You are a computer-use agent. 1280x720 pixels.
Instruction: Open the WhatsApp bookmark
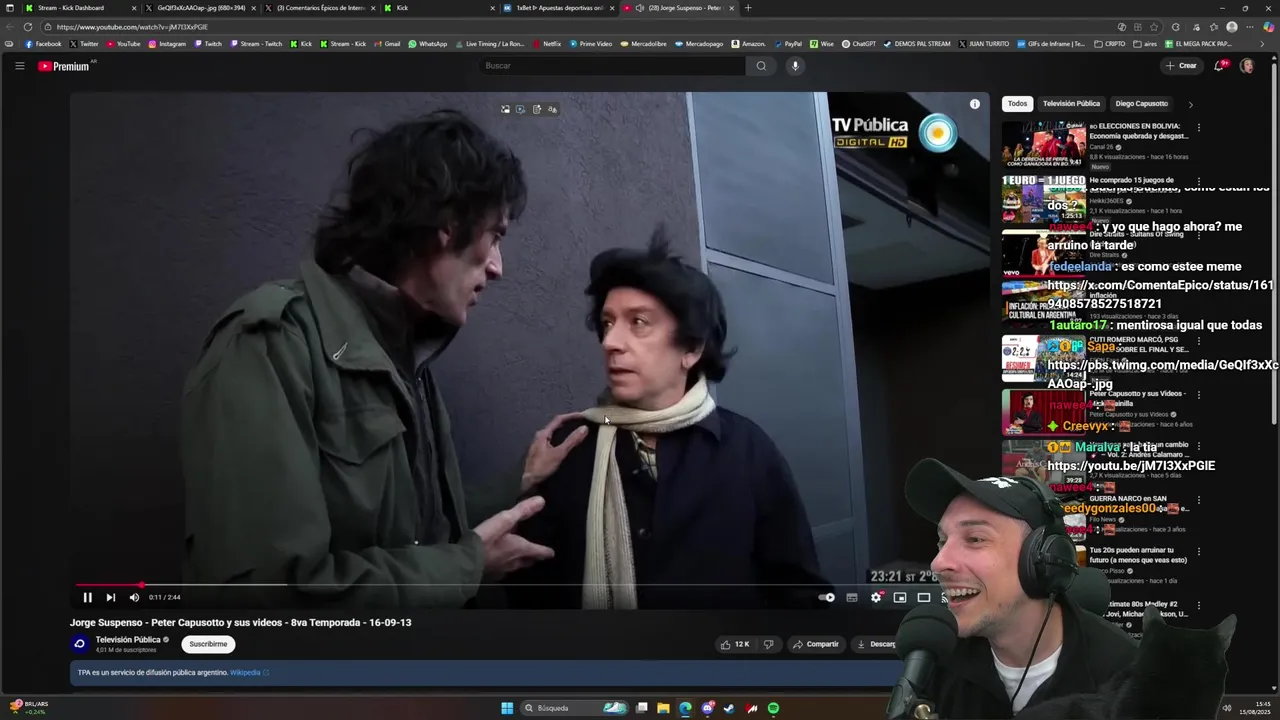427,44
